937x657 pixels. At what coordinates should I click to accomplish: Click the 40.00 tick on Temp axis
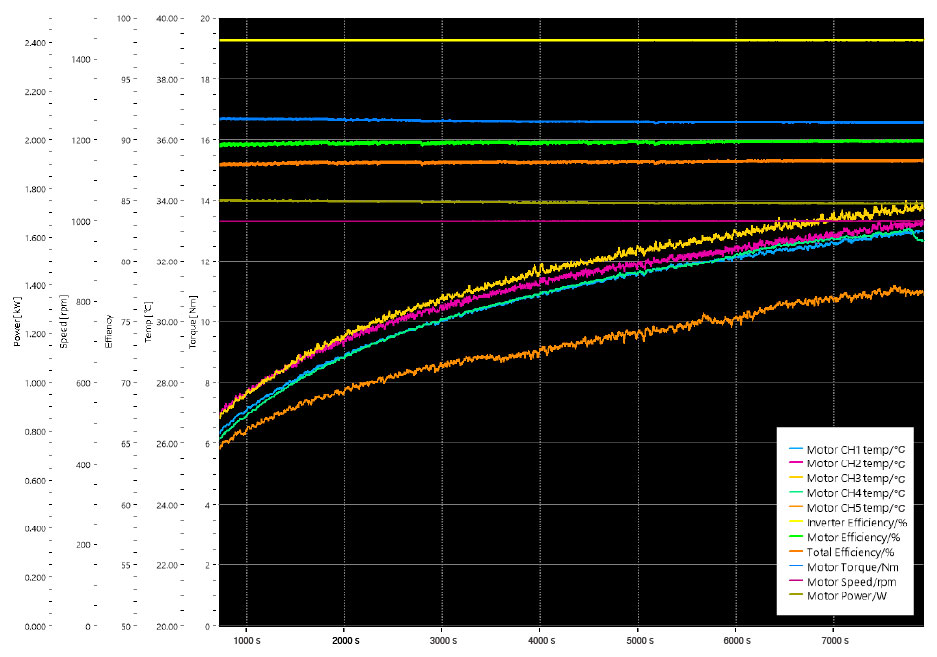click(165, 19)
